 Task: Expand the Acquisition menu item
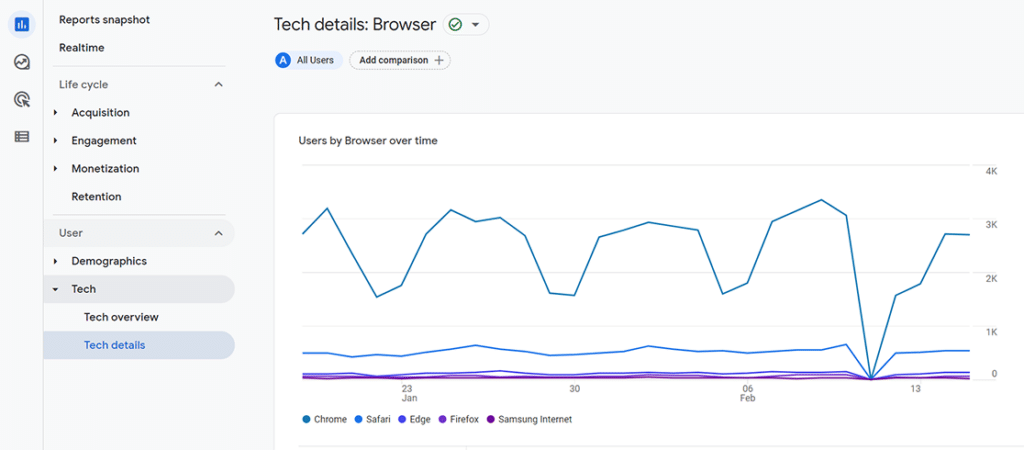tap(56, 113)
